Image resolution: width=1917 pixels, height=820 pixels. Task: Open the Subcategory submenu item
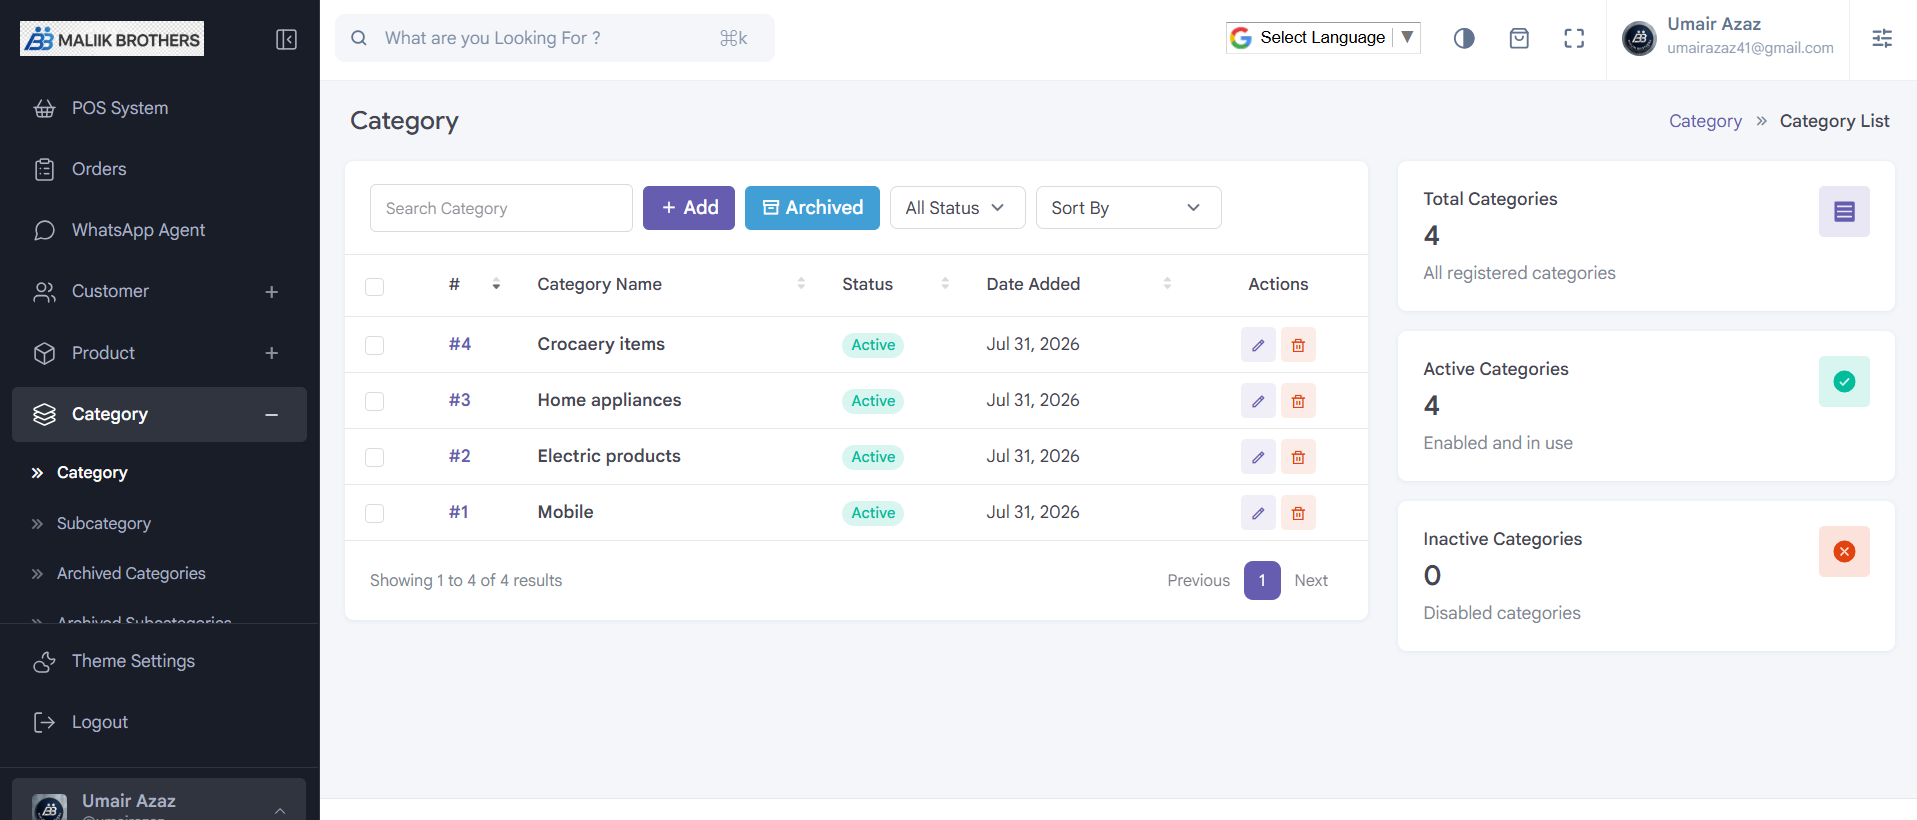click(104, 523)
